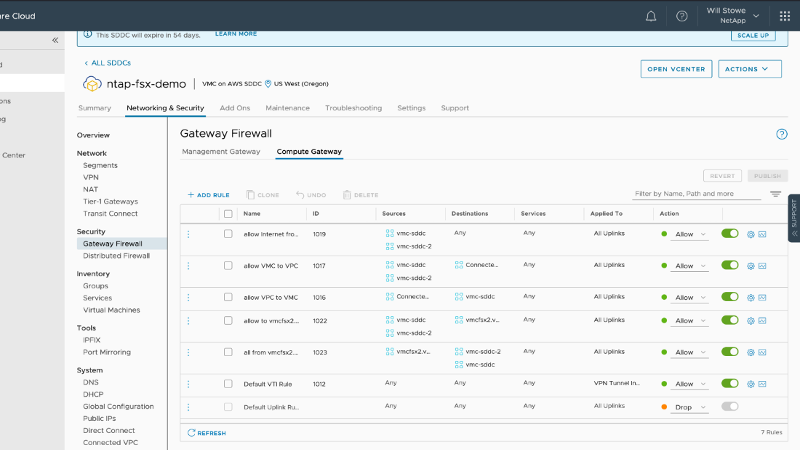Switch to the Management Gateway tab

[220, 152]
